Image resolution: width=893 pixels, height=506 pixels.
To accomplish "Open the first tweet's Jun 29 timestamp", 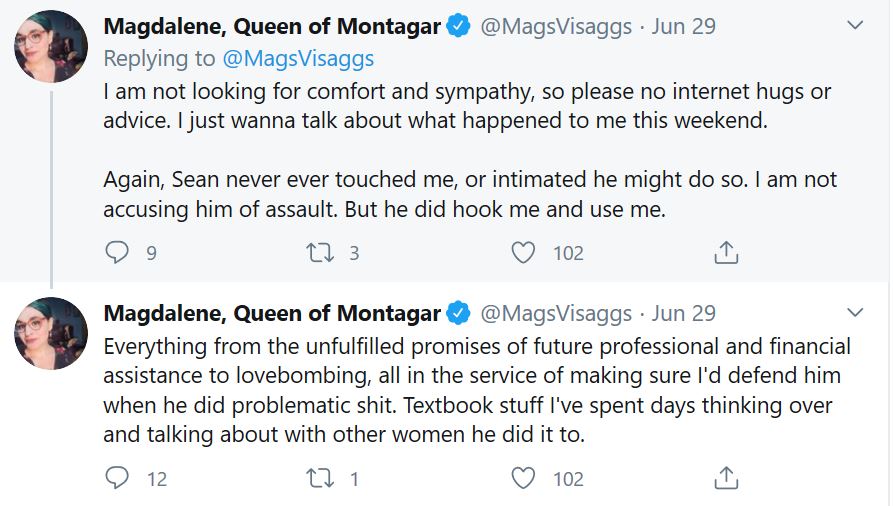I will click(684, 27).
